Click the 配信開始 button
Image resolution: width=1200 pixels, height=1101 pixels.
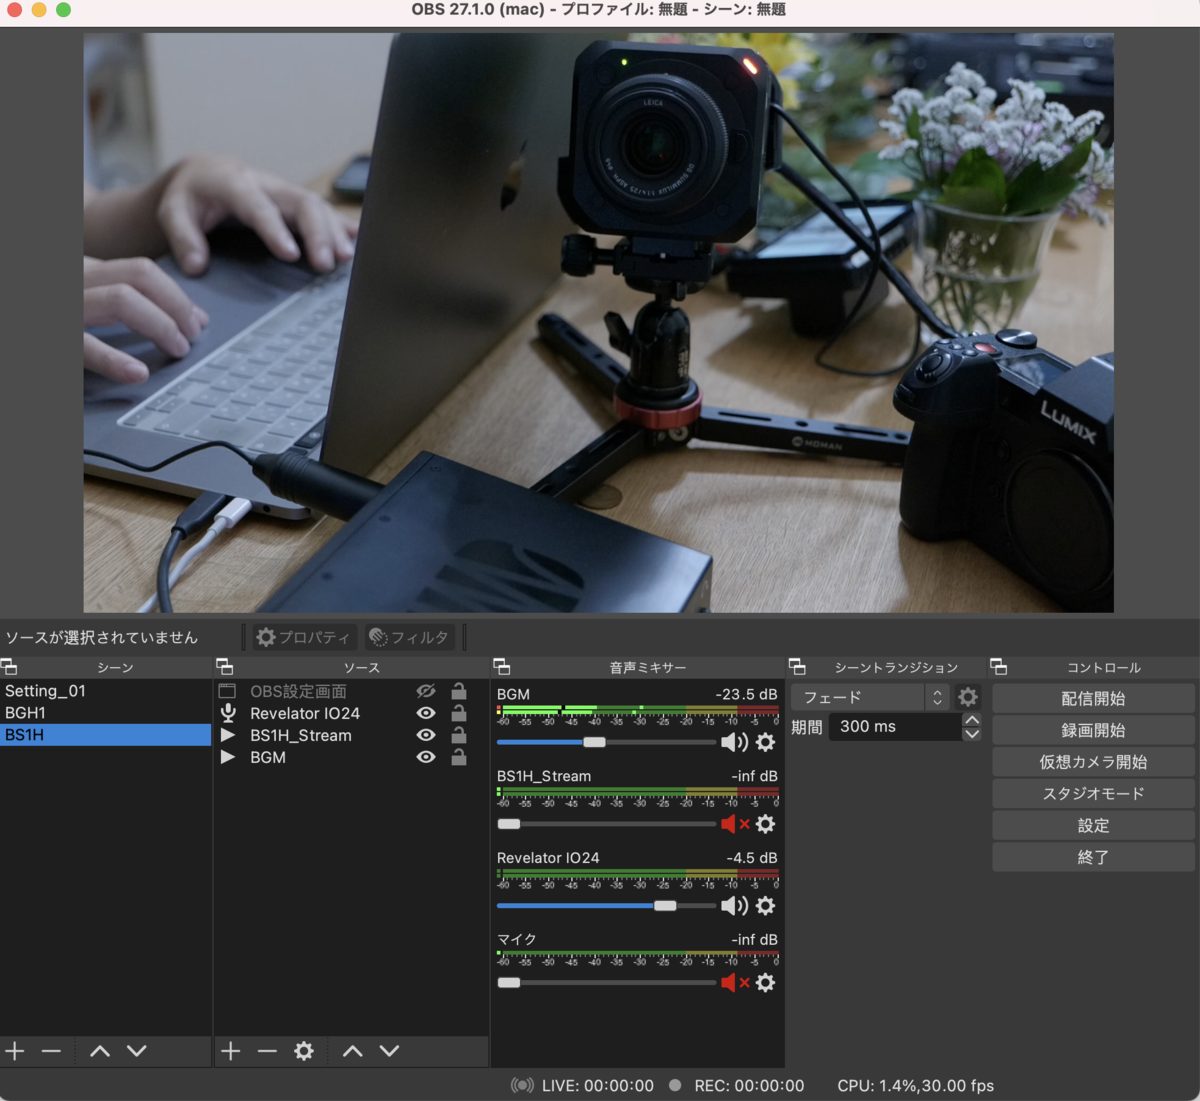tap(1093, 698)
